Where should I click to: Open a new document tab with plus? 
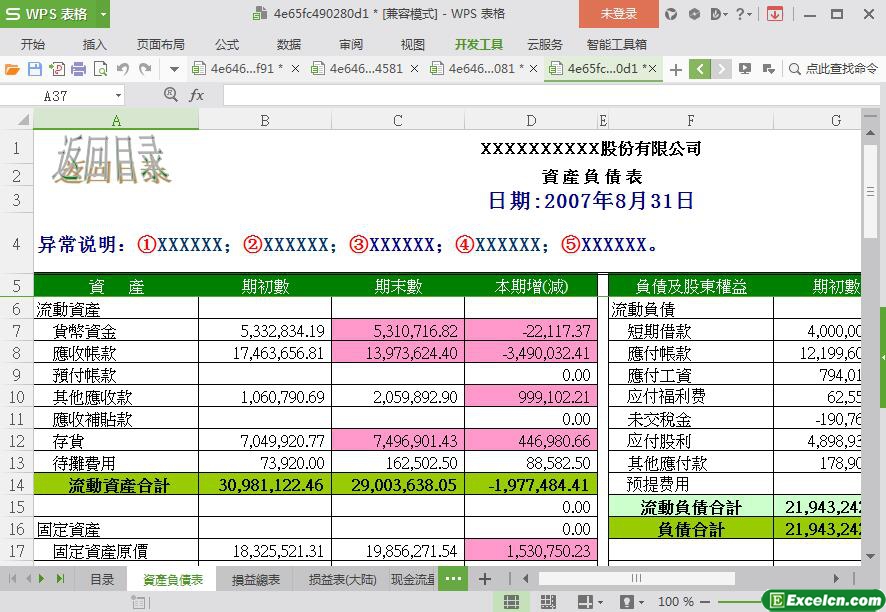[676, 69]
